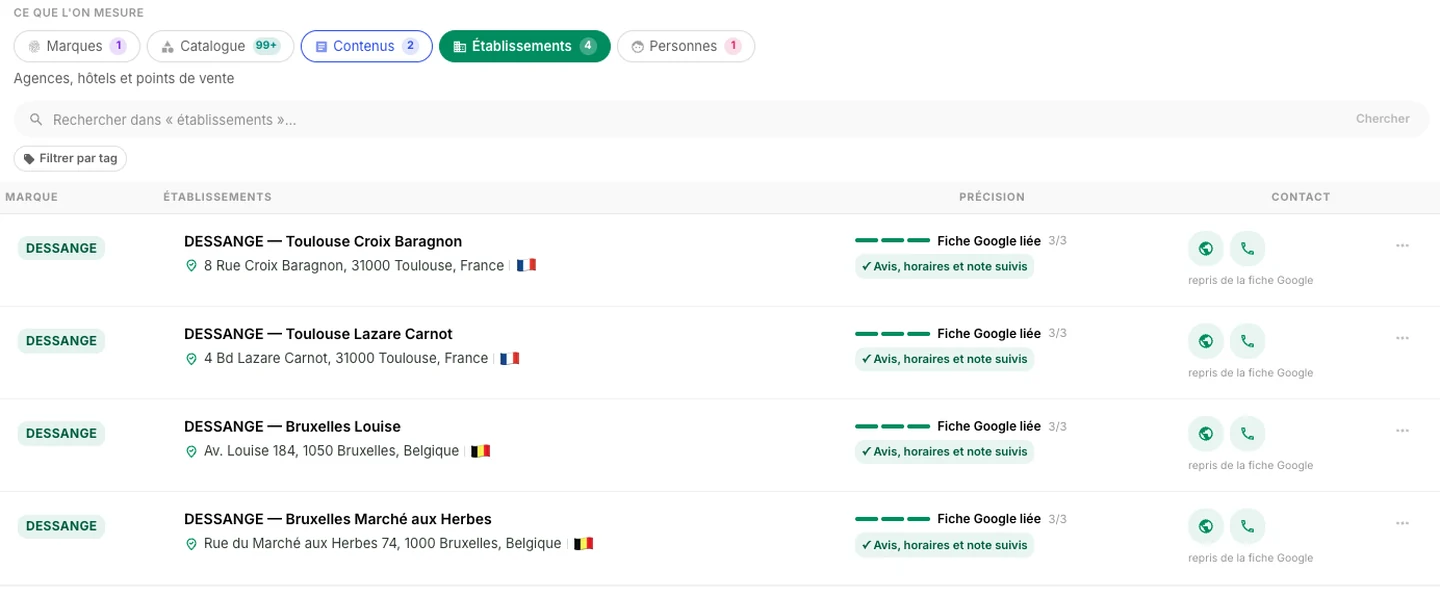Click 'Avis, horaires et note suivis' for Croix Baragnon

[x=944, y=266]
